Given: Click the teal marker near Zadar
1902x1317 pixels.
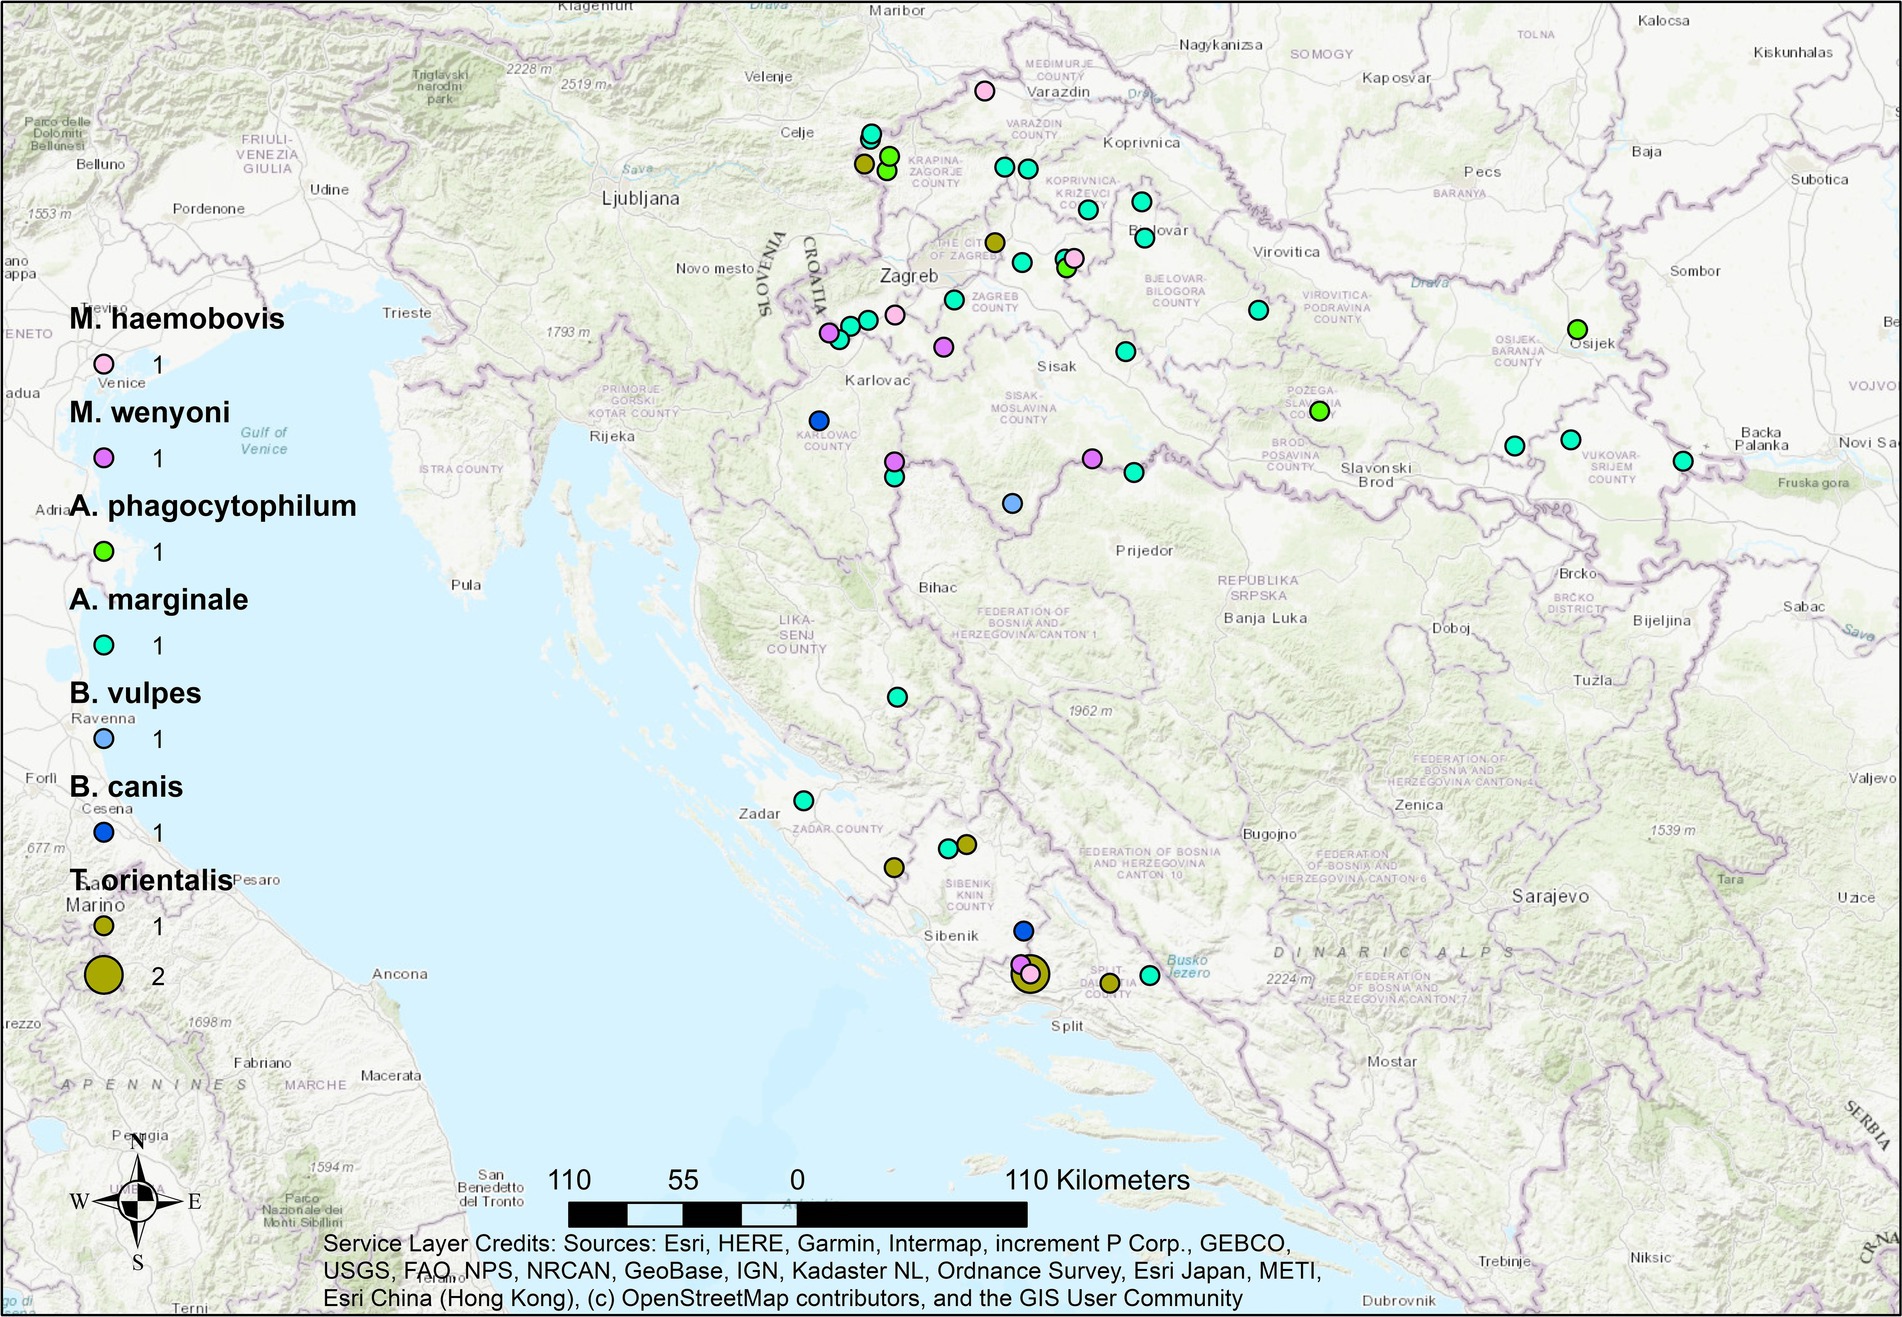Looking at the screenshot, I should (803, 800).
